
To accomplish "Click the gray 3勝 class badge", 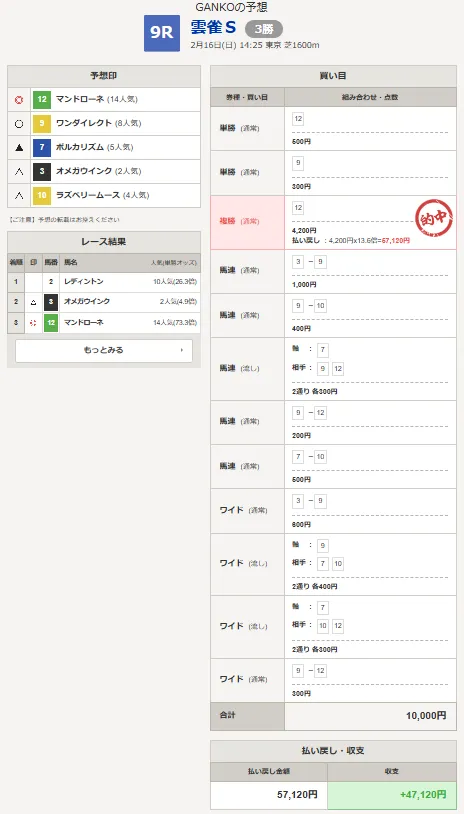I will click(264, 29).
